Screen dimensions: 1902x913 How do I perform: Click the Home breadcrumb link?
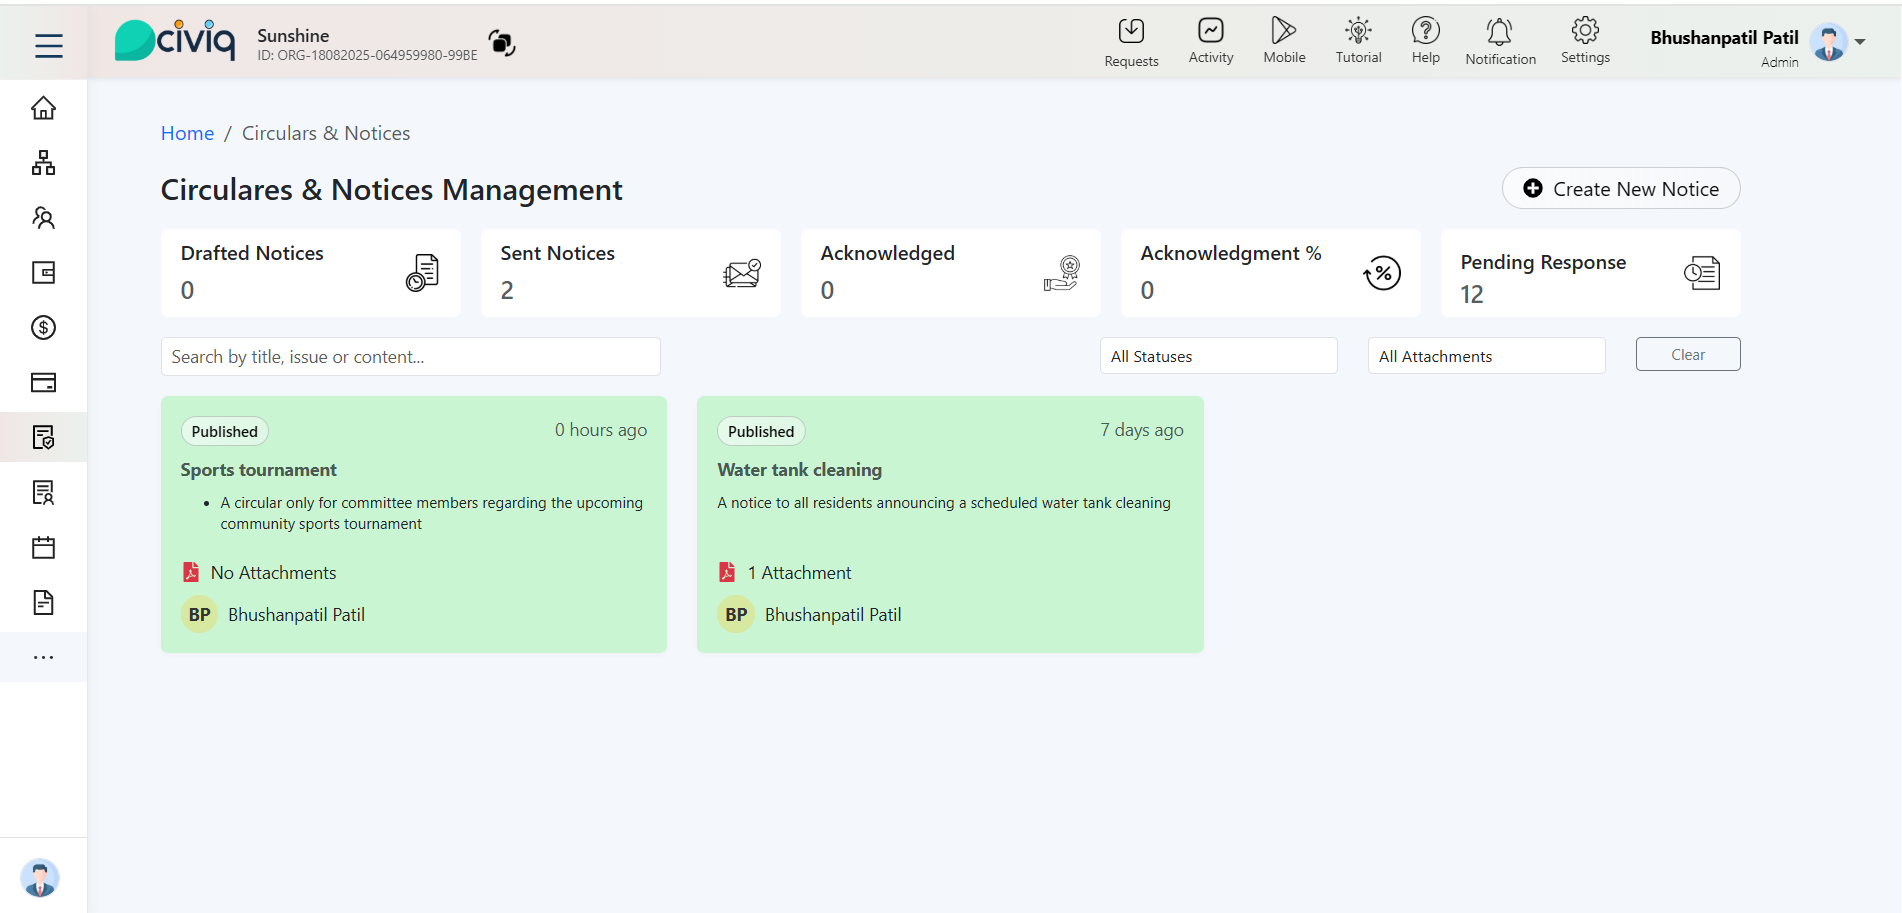[x=187, y=133]
